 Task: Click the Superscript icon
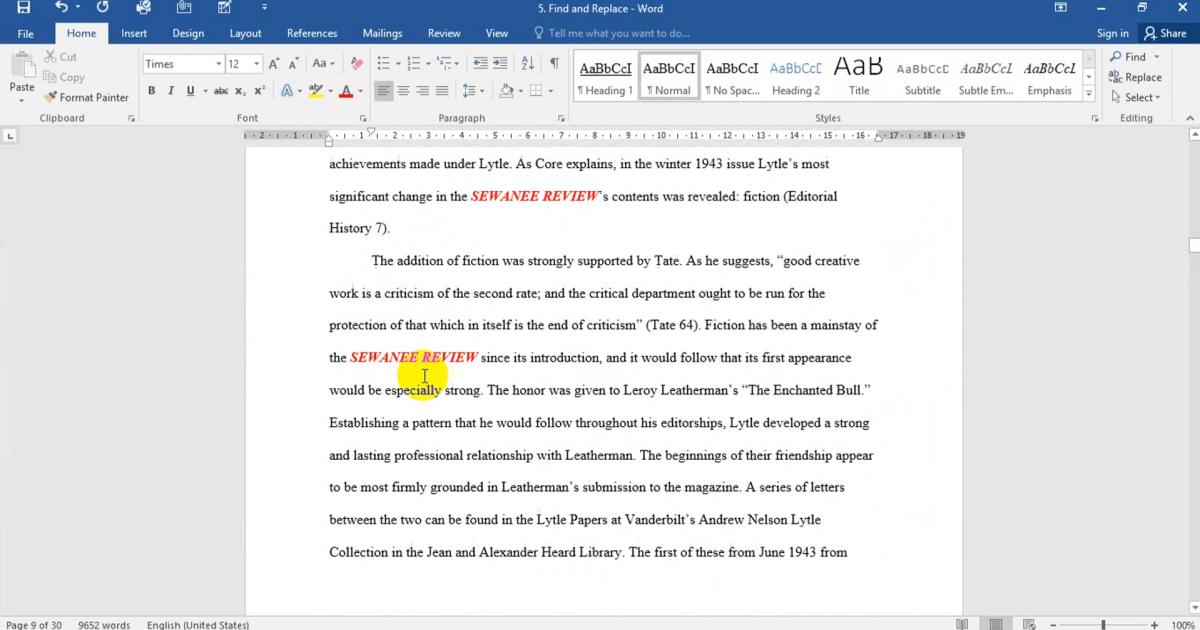(x=260, y=91)
